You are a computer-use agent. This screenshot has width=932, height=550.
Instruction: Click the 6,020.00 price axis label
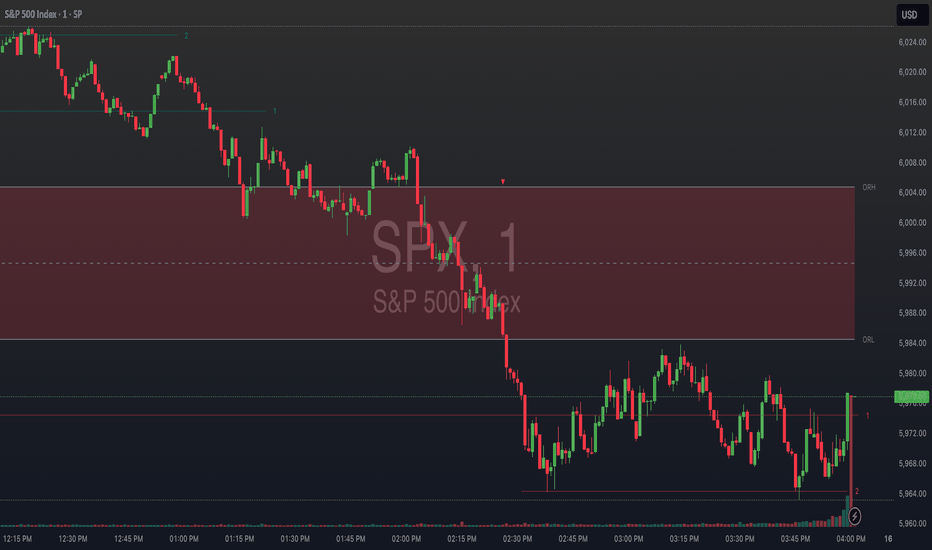click(912, 72)
